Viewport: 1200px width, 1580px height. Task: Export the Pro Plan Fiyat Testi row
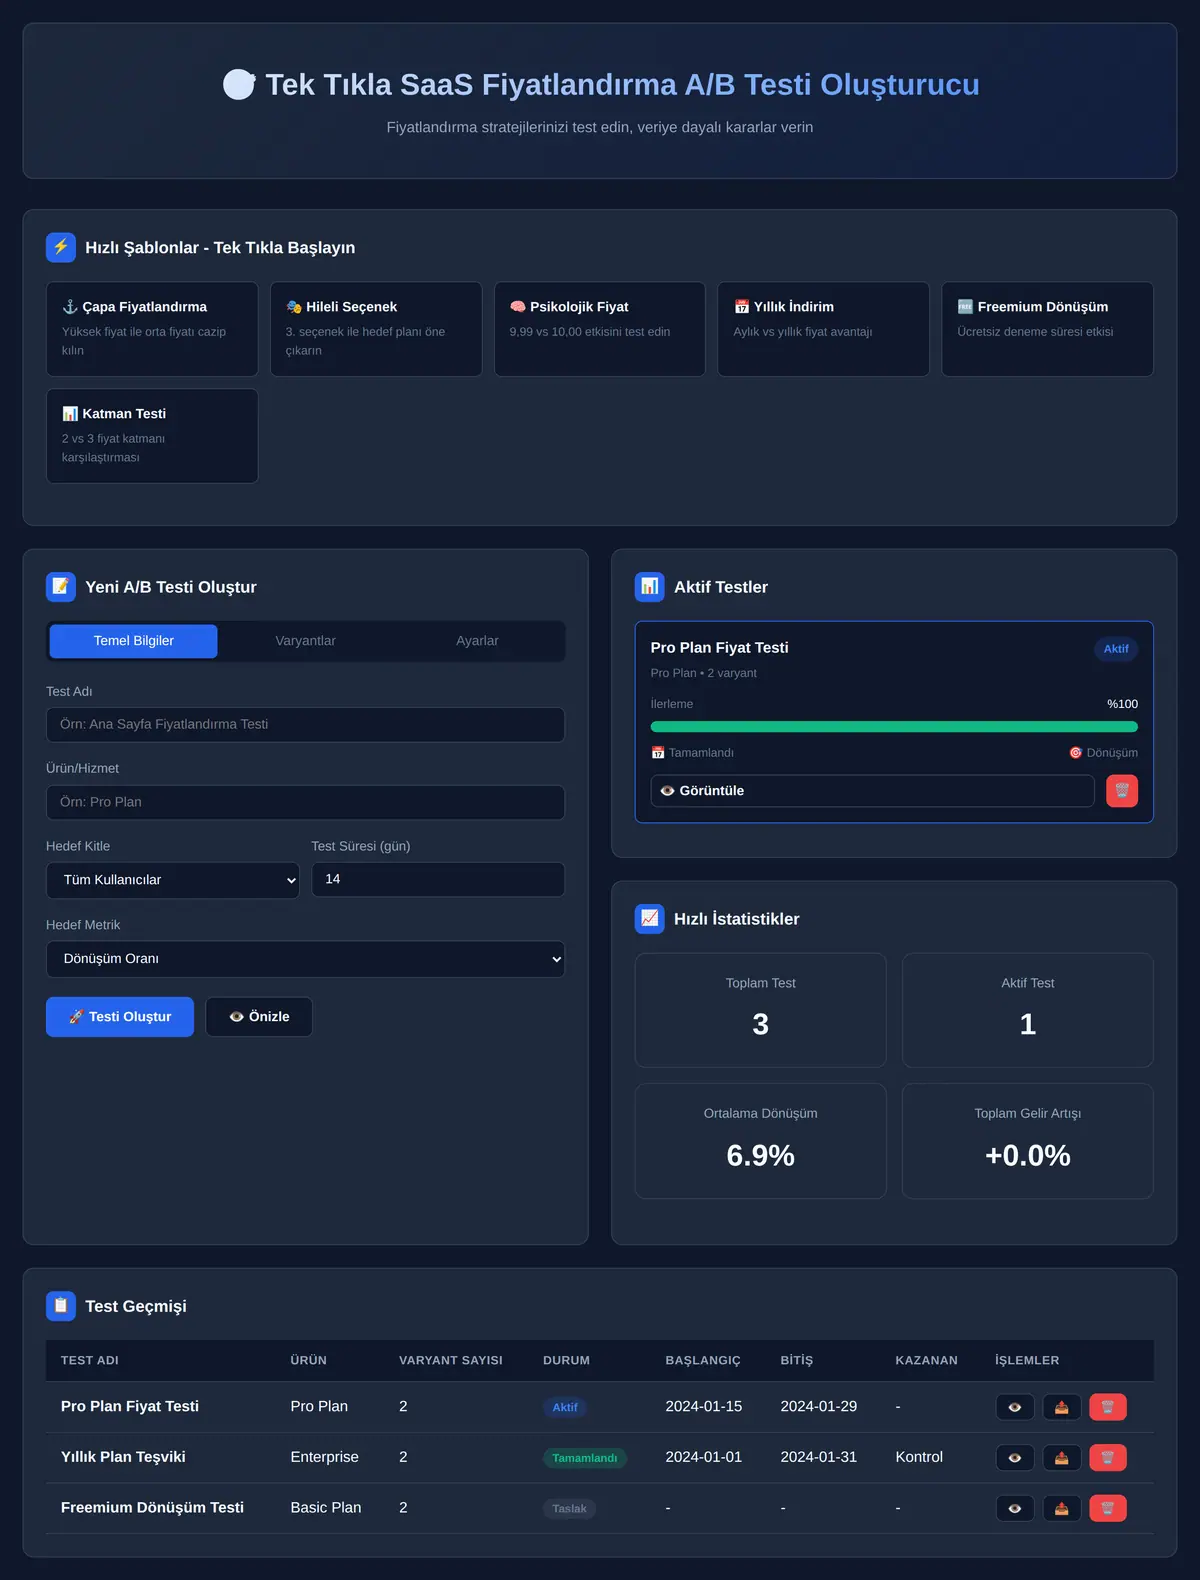(1062, 1407)
